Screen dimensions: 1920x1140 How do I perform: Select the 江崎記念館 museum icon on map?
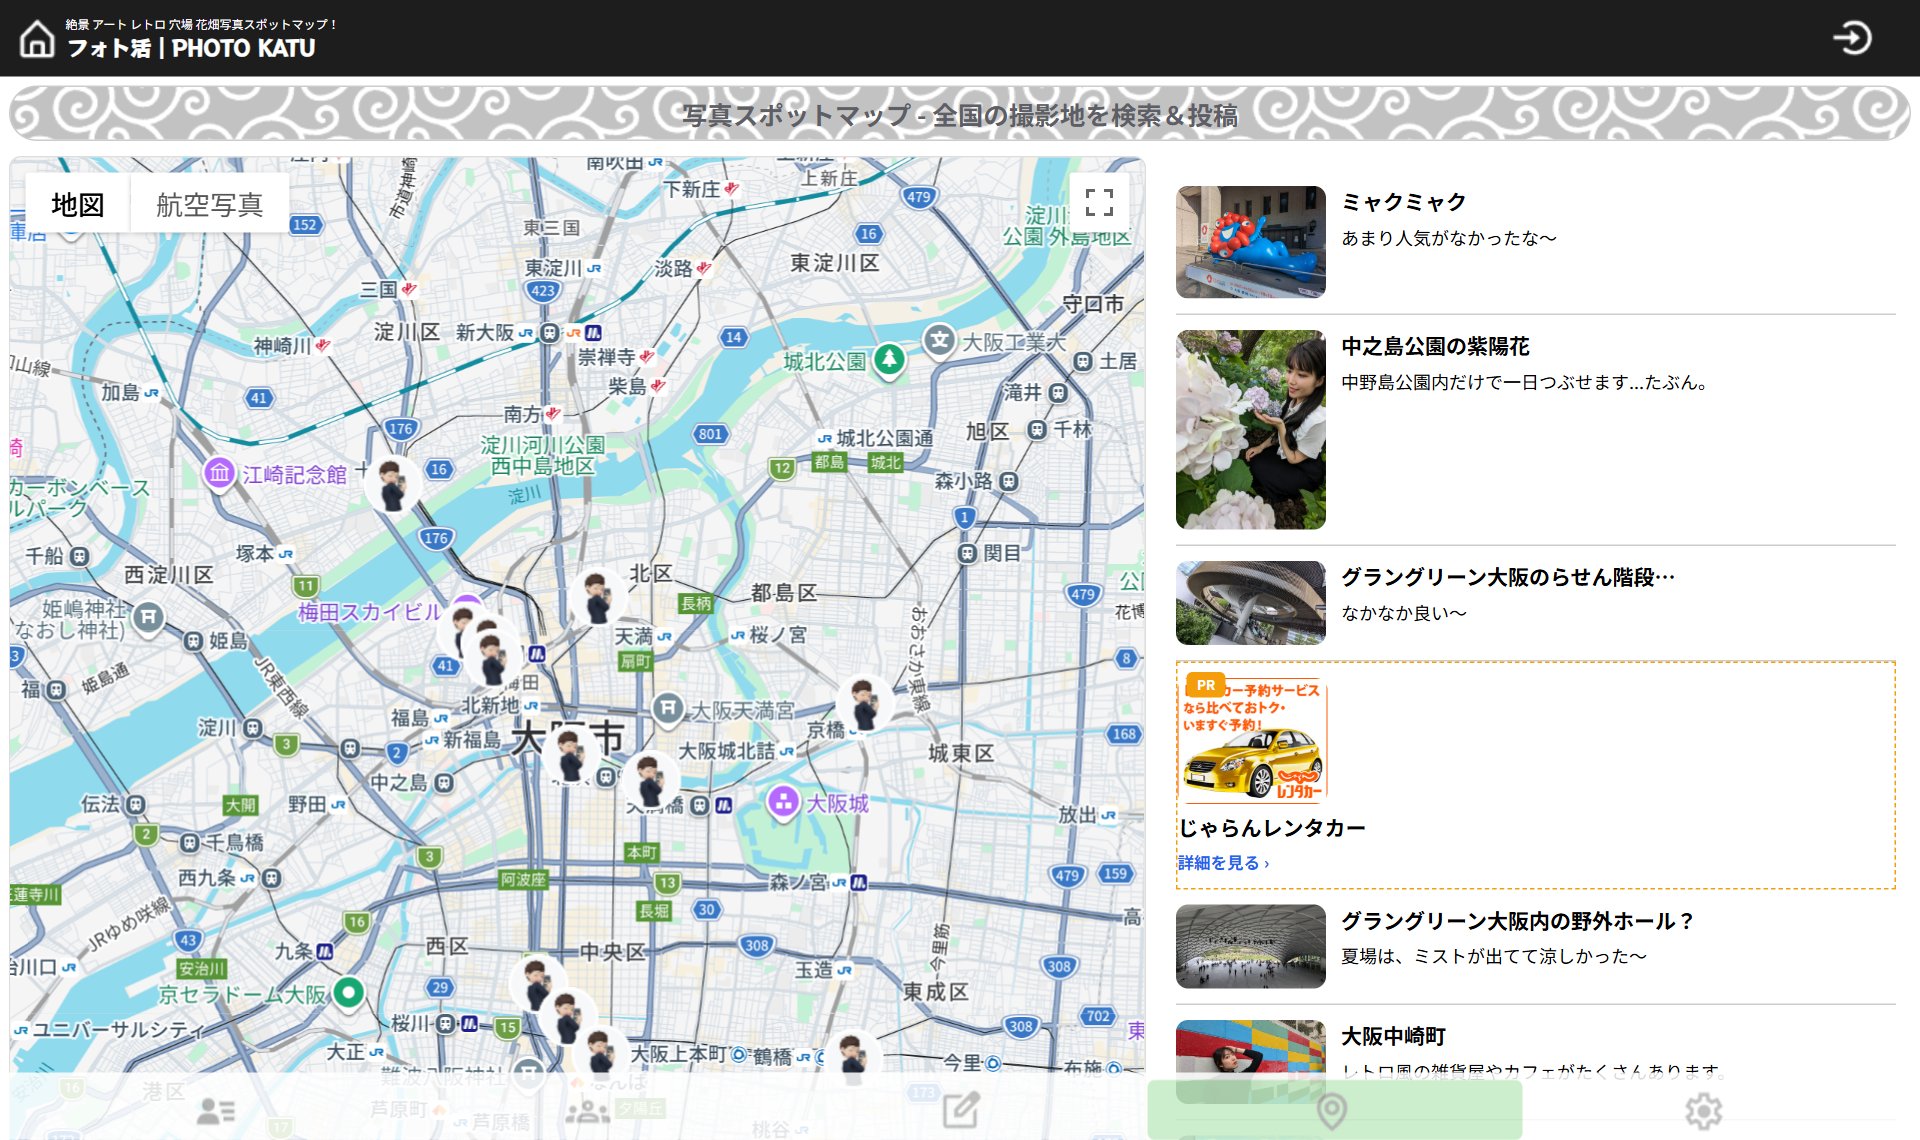(220, 473)
